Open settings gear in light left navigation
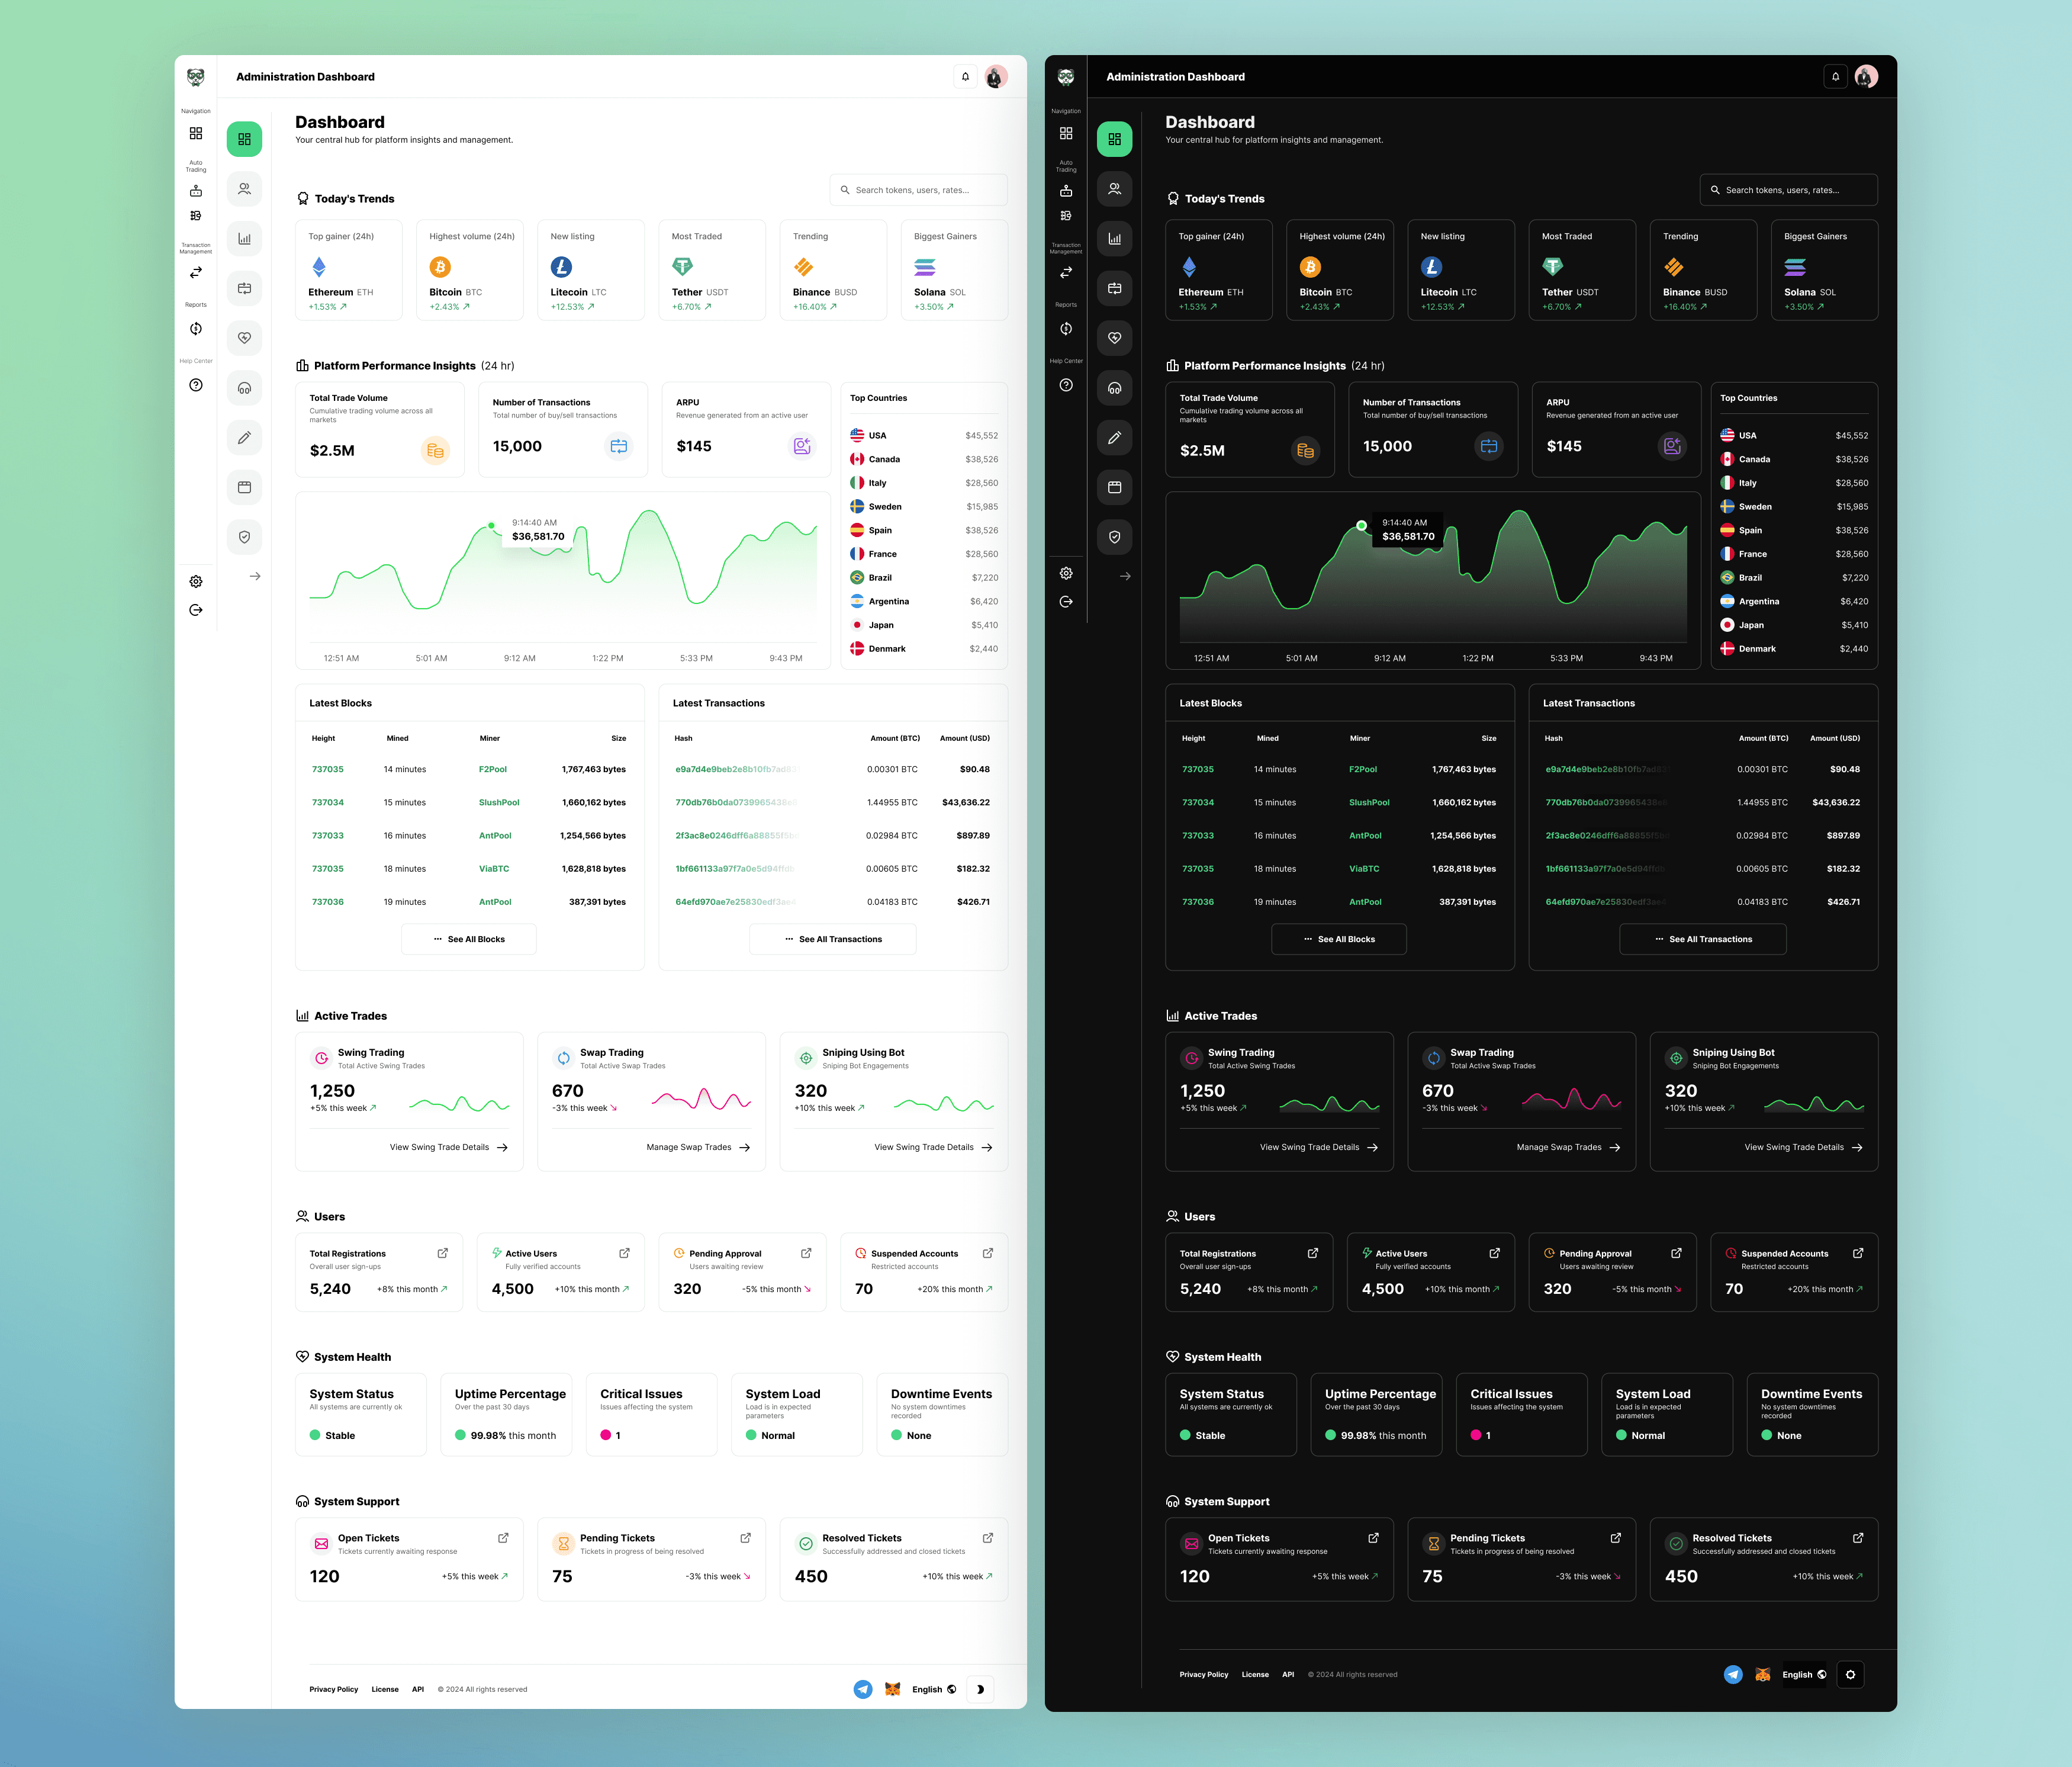The height and width of the screenshot is (1767, 2072). pos(196,581)
